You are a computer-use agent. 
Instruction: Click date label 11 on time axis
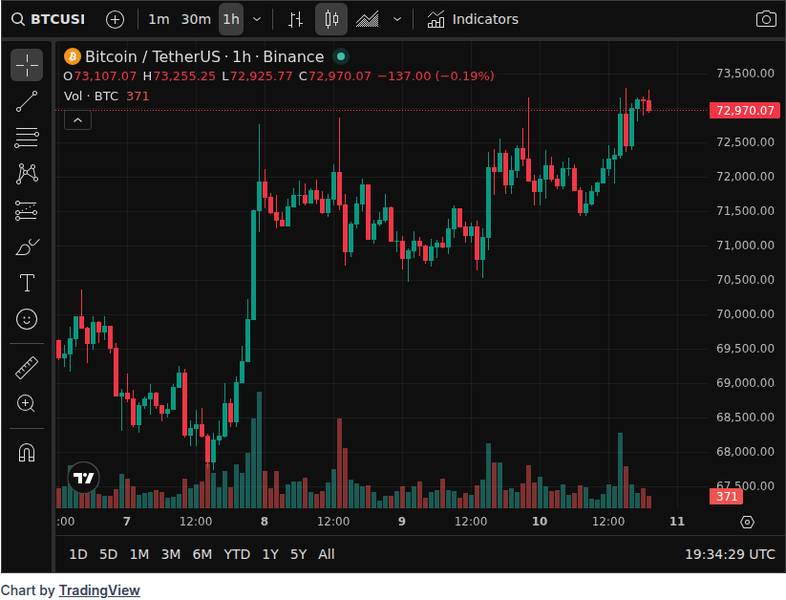tap(677, 521)
